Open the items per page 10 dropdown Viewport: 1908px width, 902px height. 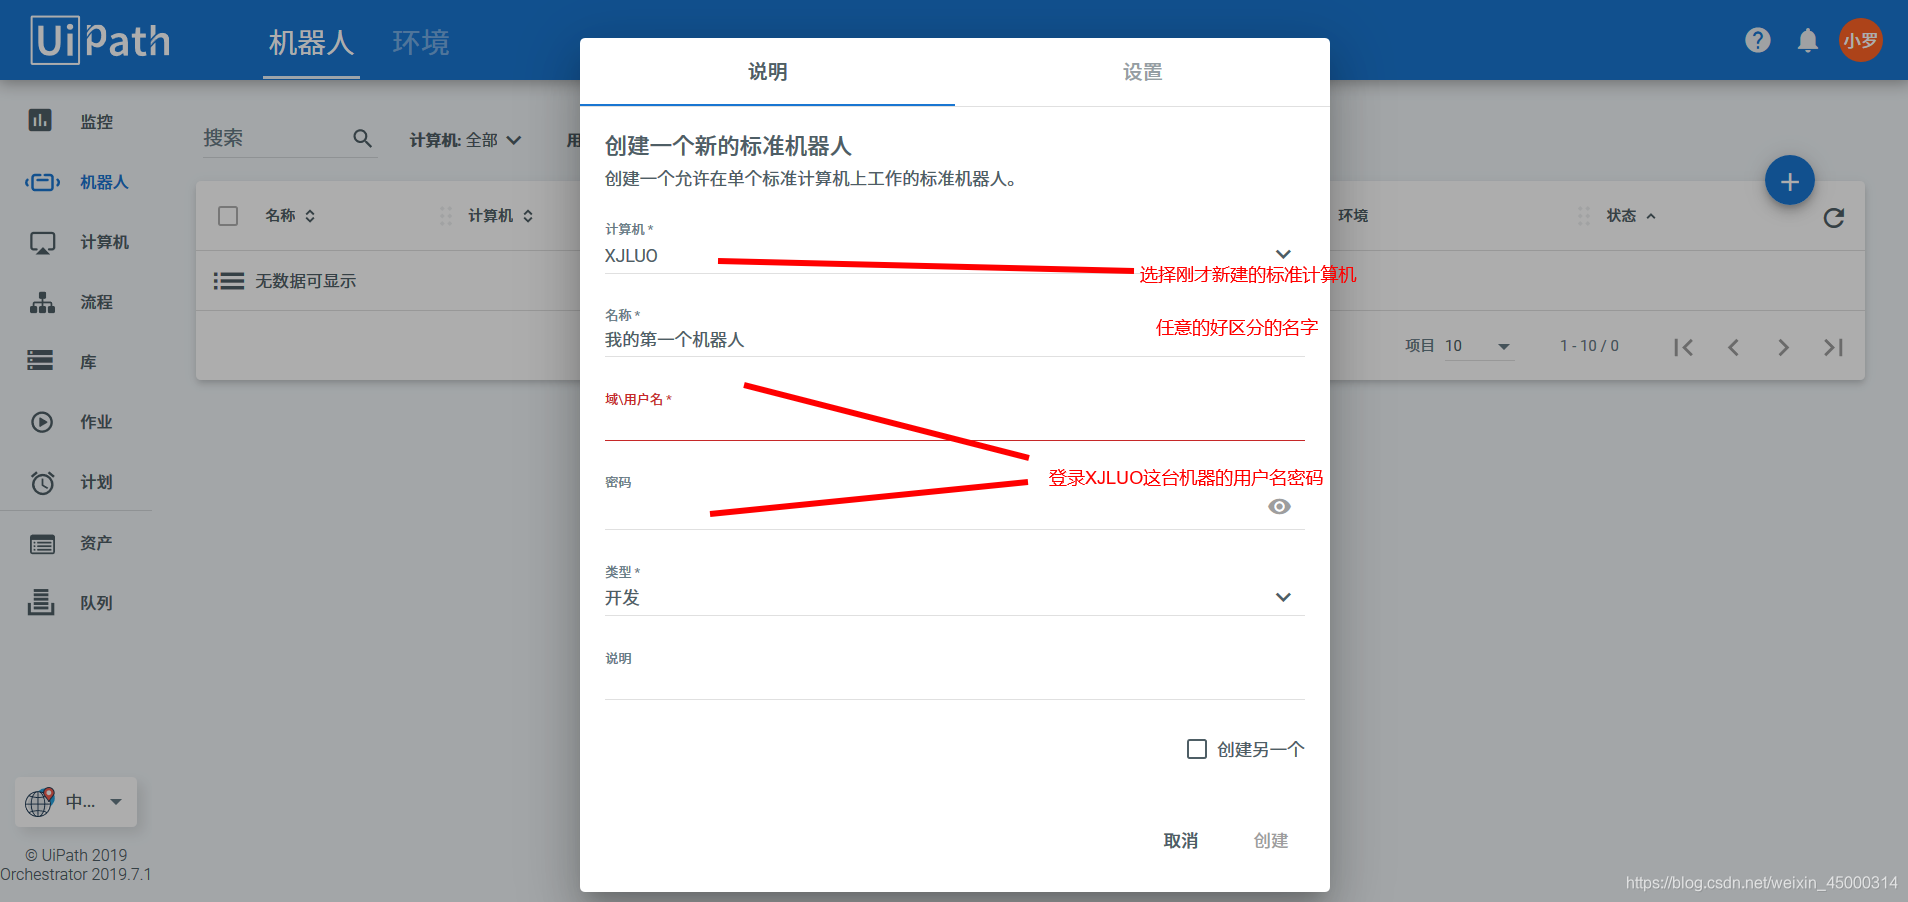1478,346
